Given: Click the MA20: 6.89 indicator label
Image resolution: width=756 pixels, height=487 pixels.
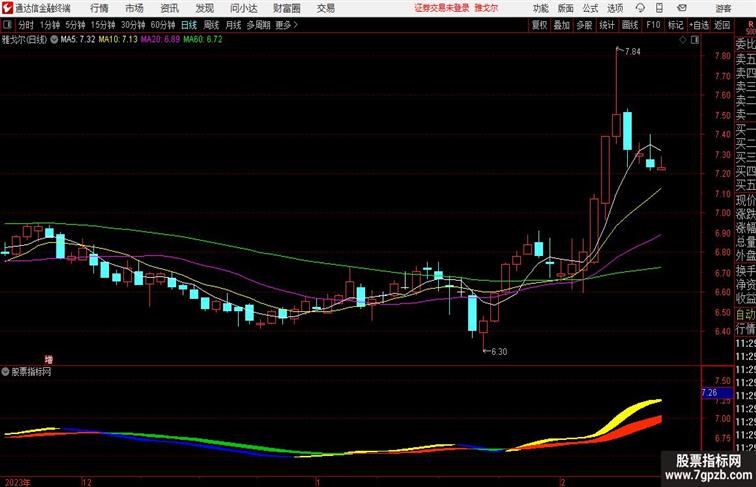Looking at the screenshot, I should [160, 40].
